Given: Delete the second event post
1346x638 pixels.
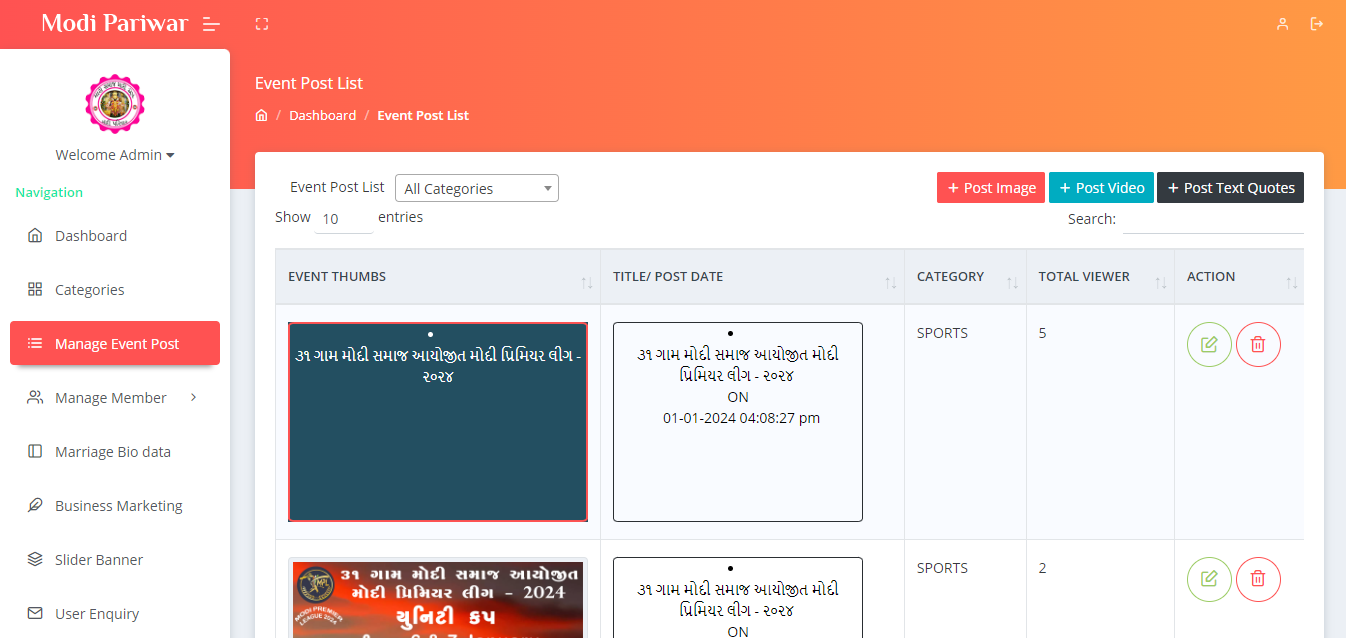Looking at the screenshot, I should coord(1258,579).
